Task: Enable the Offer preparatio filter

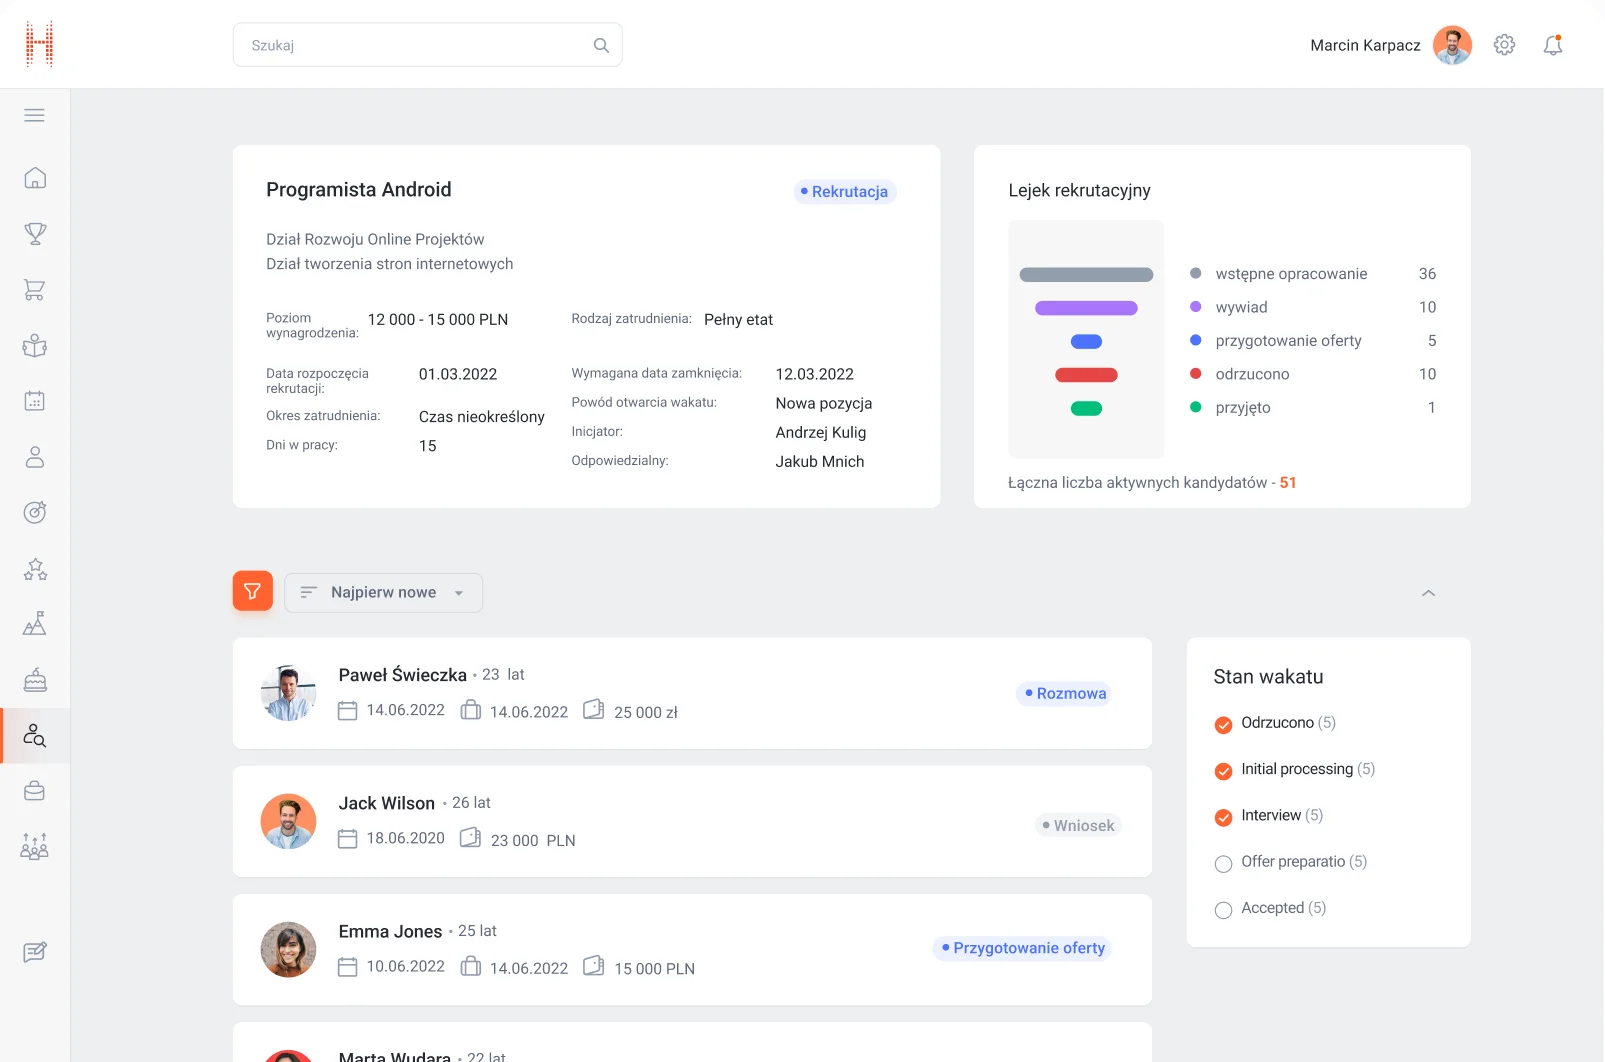Action: [x=1223, y=864]
